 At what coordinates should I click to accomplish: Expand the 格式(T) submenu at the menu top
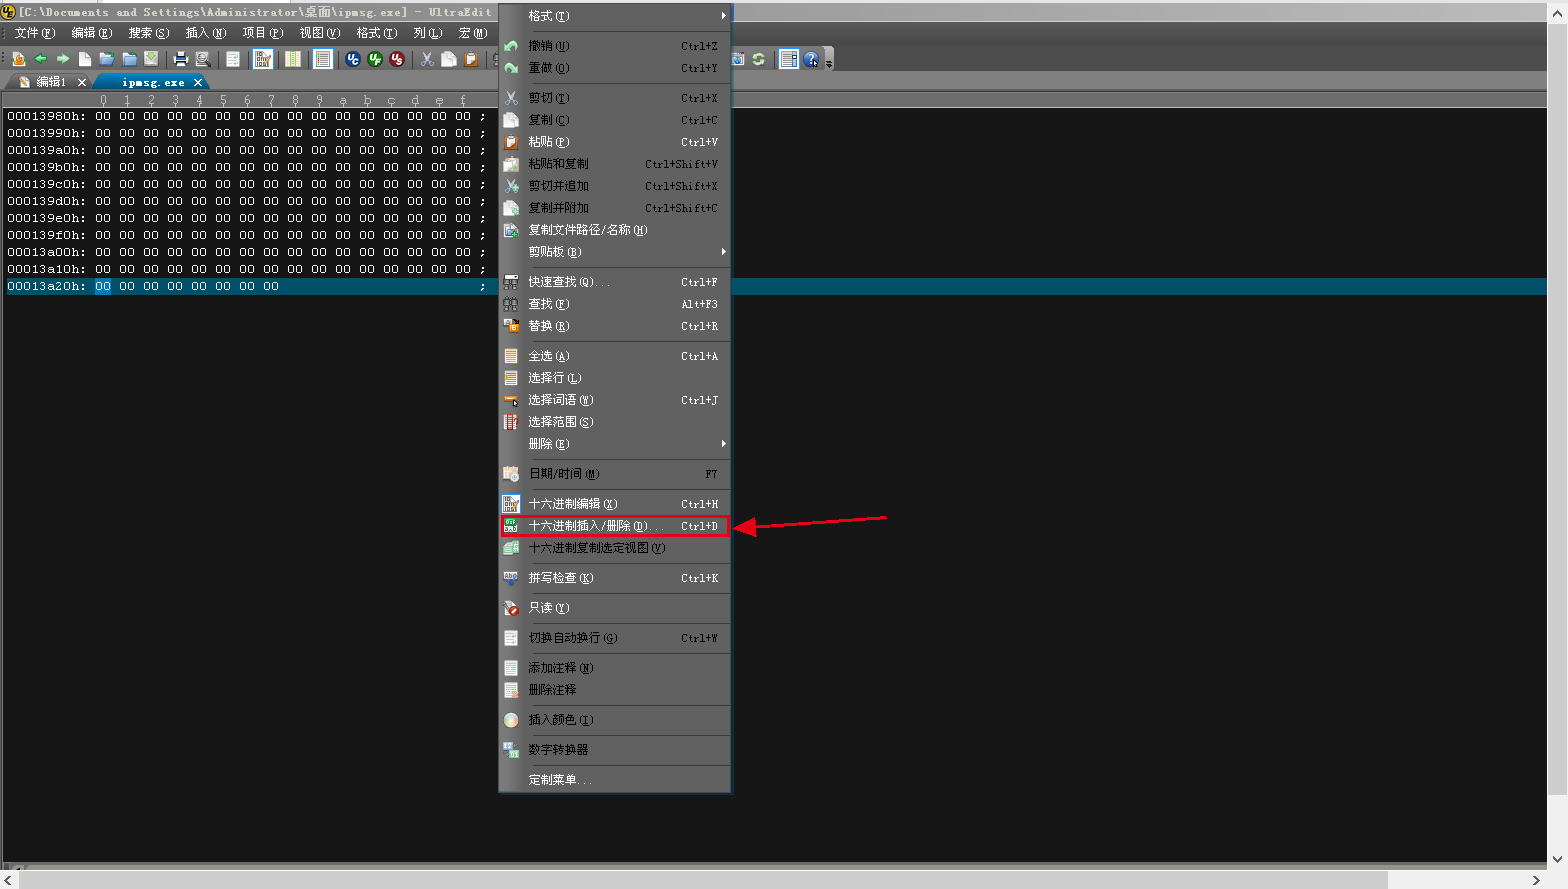[x=615, y=16]
